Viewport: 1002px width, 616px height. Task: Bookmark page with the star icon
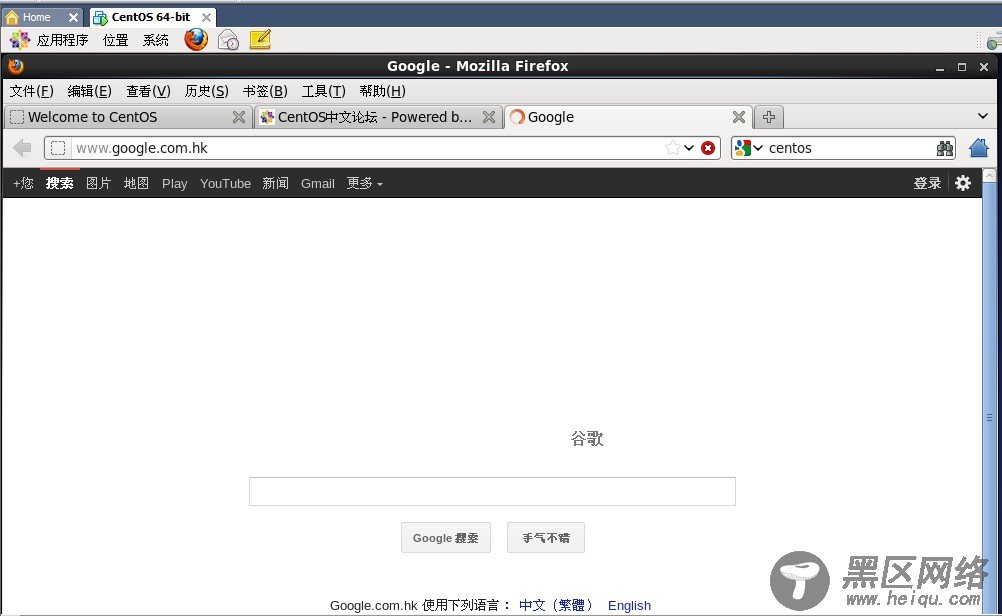tap(672, 148)
